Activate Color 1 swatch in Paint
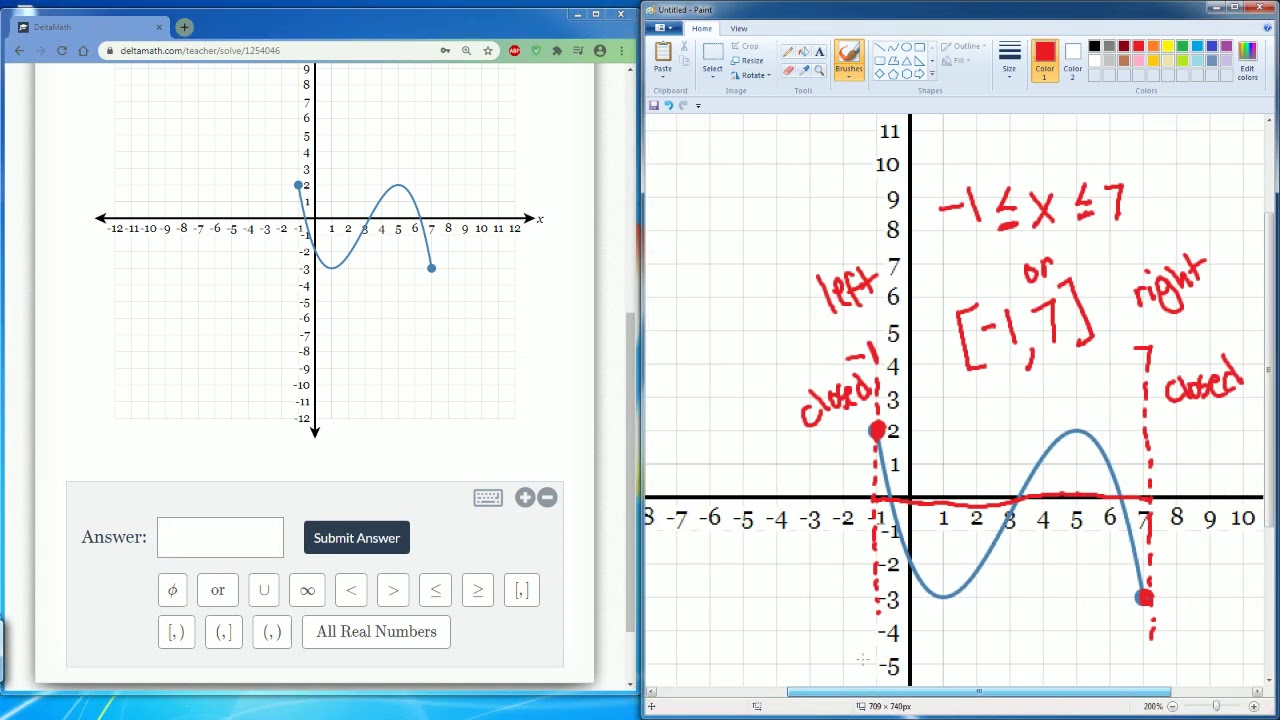The image size is (1280, 720). pyautogui.click(x=1045, y=60)
